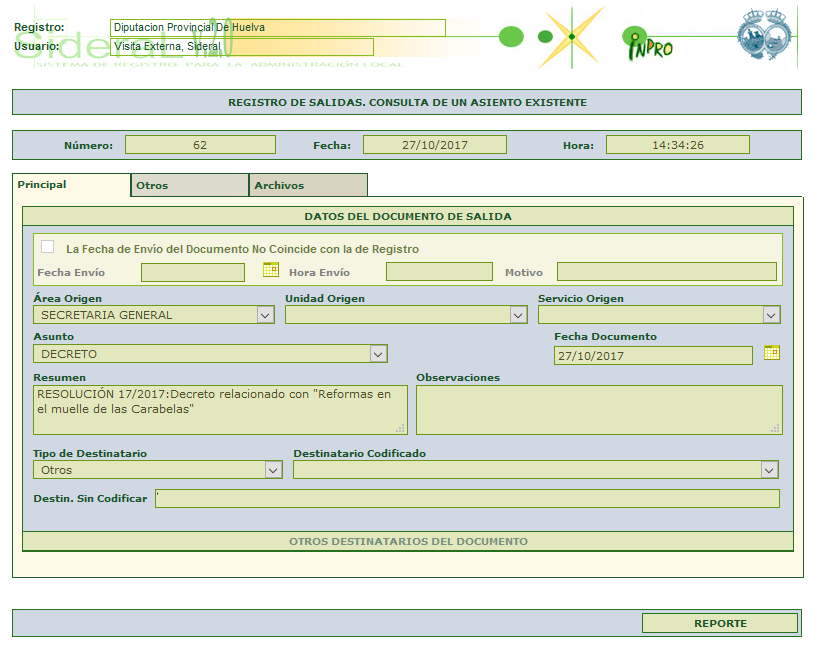Screen dimensions: 815x646
Task: Click the Fecha Documento date field
Action: pyautogui.click(x=653, y=356)
